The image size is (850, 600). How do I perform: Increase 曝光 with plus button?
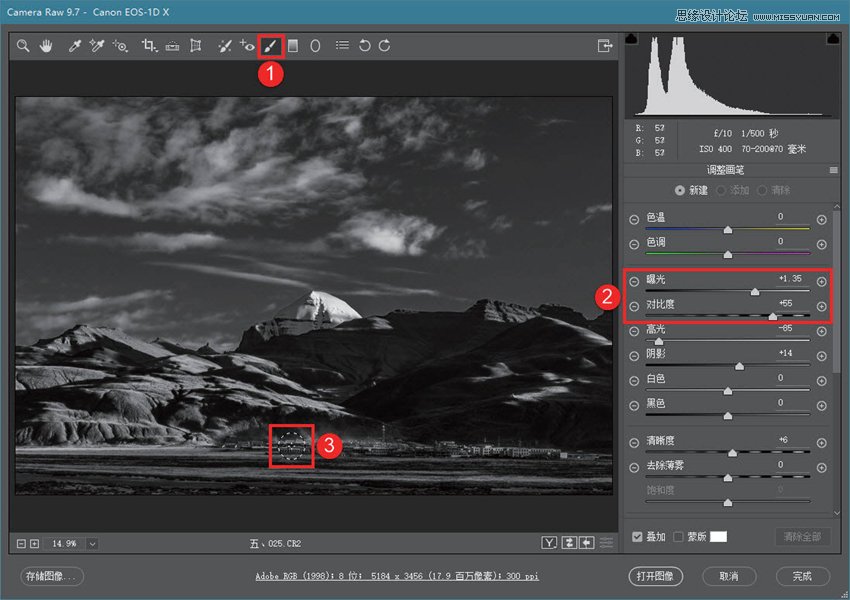(x=822, y=281)
